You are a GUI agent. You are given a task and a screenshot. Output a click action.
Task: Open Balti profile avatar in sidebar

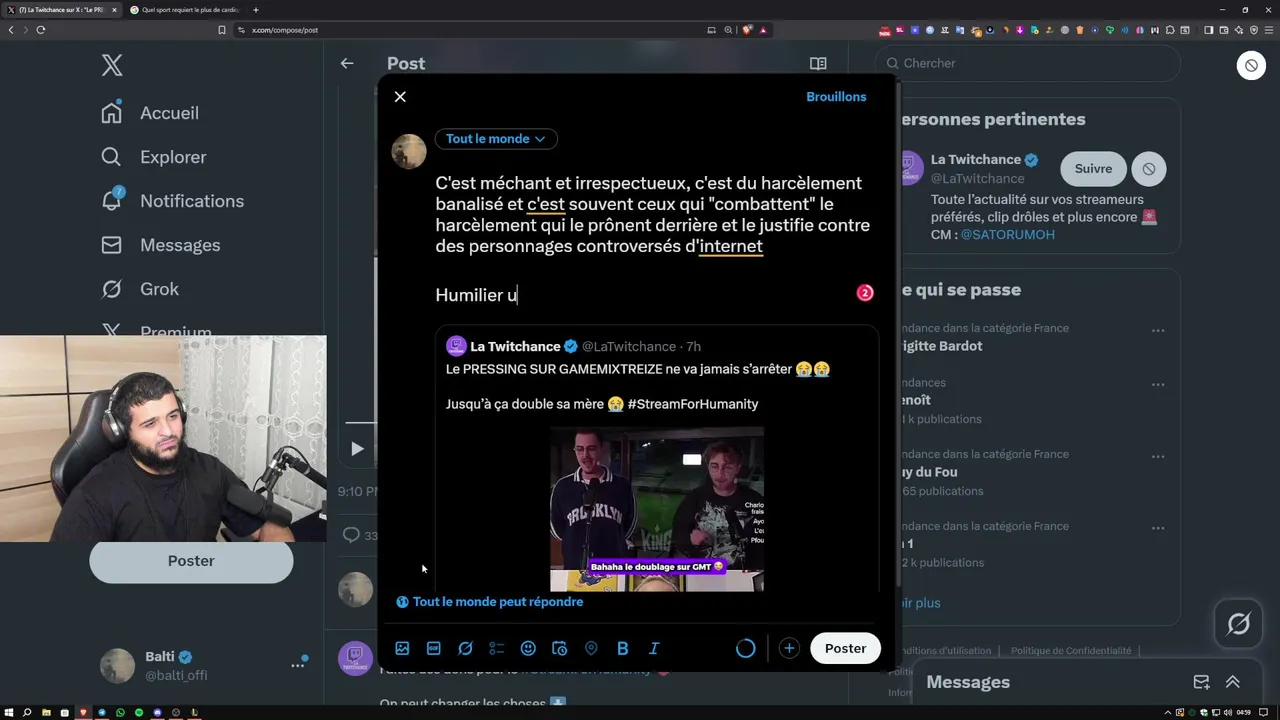(x=118, y=666)
